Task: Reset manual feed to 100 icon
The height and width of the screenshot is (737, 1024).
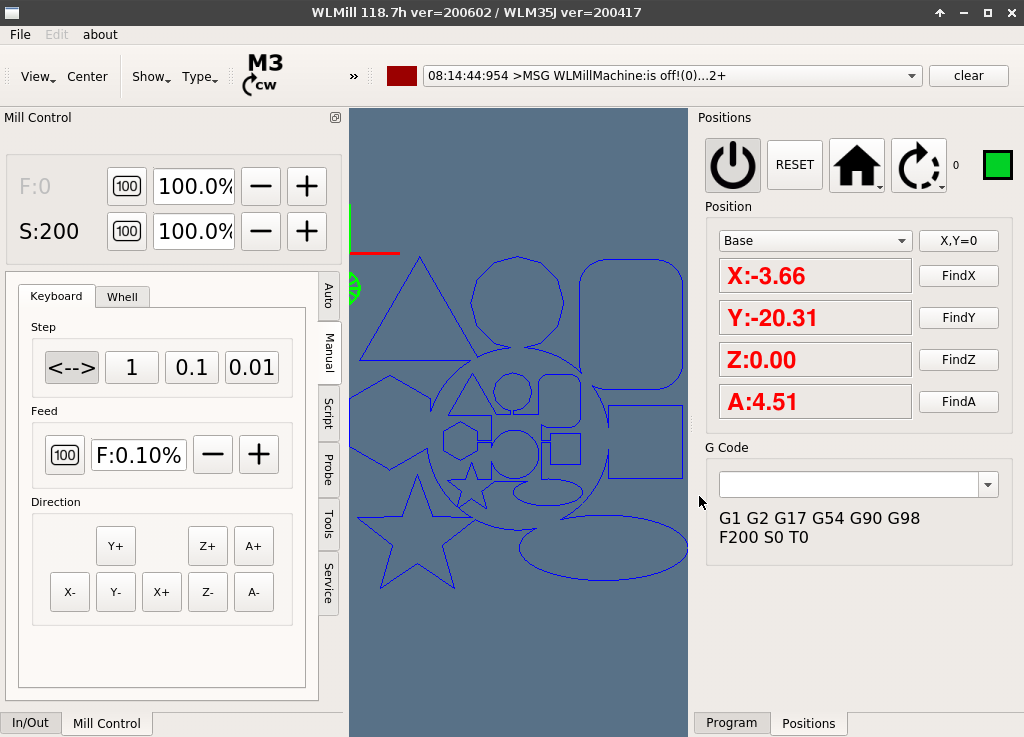Action: [x=65, y=455]
